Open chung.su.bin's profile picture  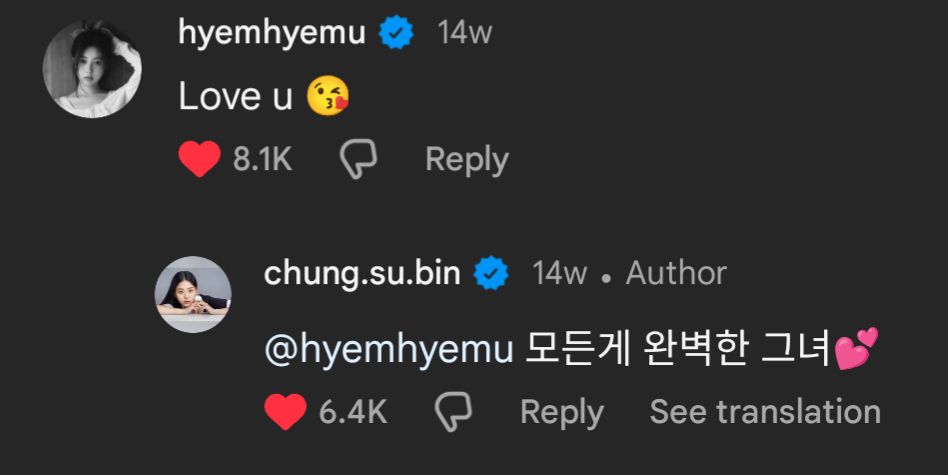193,294
